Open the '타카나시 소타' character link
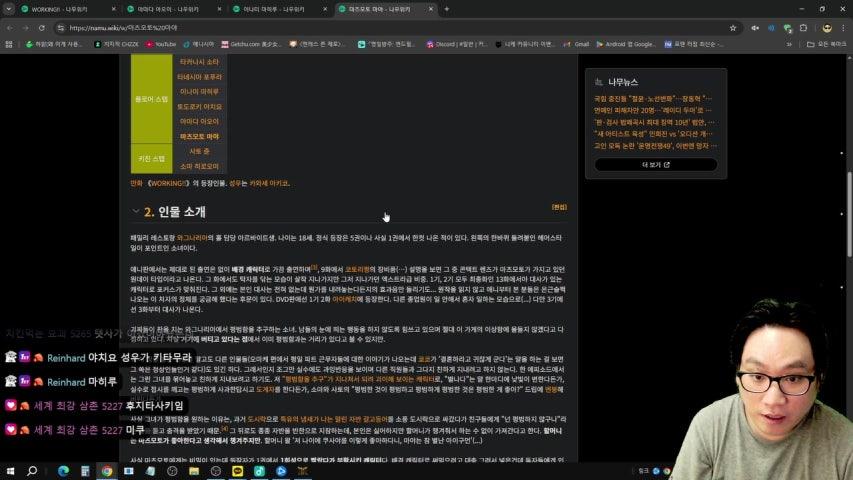 pos(199,62)
